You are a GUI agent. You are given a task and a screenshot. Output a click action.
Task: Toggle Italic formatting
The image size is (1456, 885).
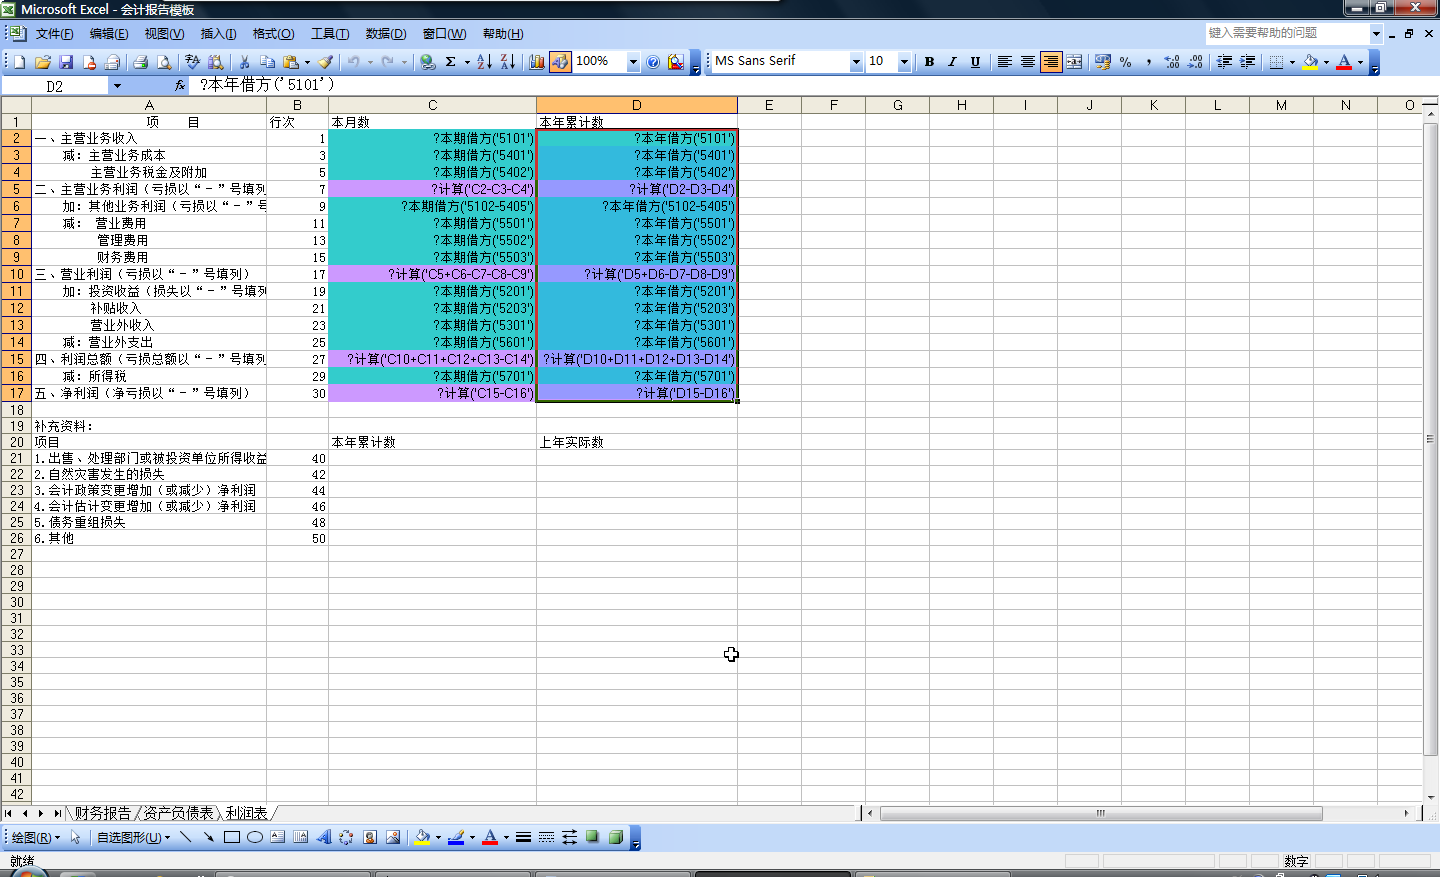tap(952, 62)
